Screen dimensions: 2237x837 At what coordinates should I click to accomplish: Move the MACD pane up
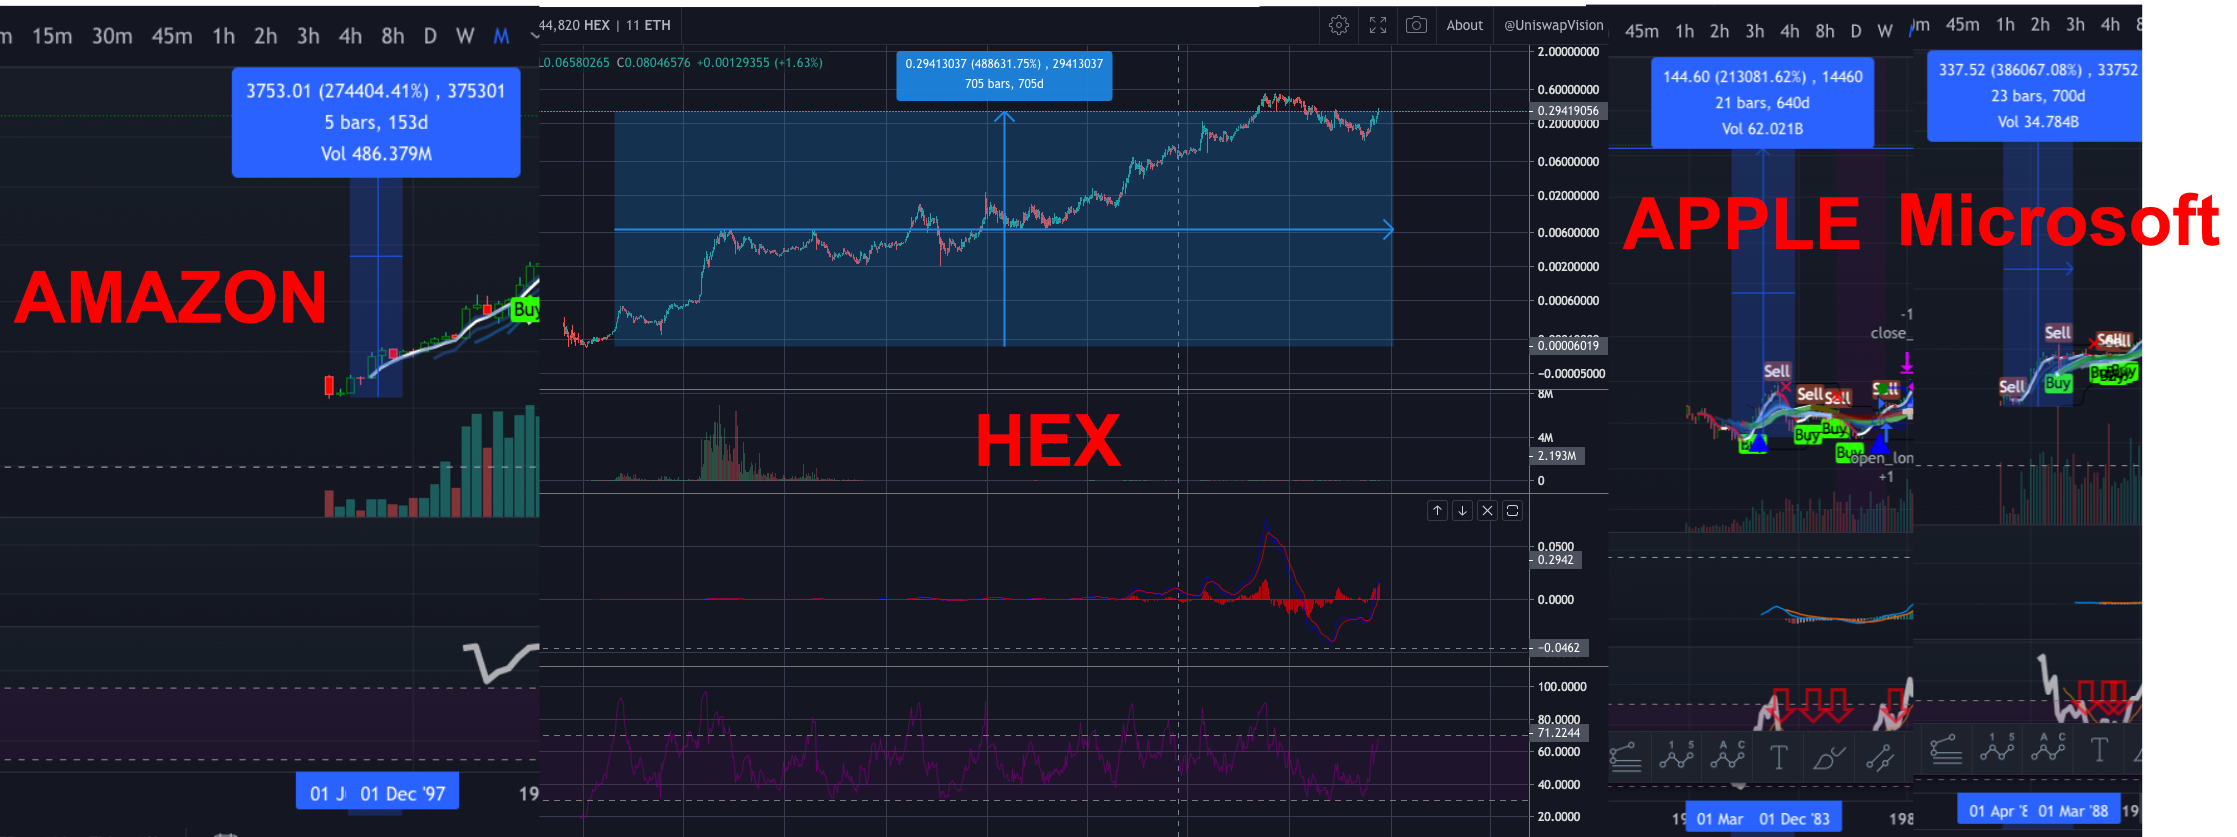[1437, 510]
